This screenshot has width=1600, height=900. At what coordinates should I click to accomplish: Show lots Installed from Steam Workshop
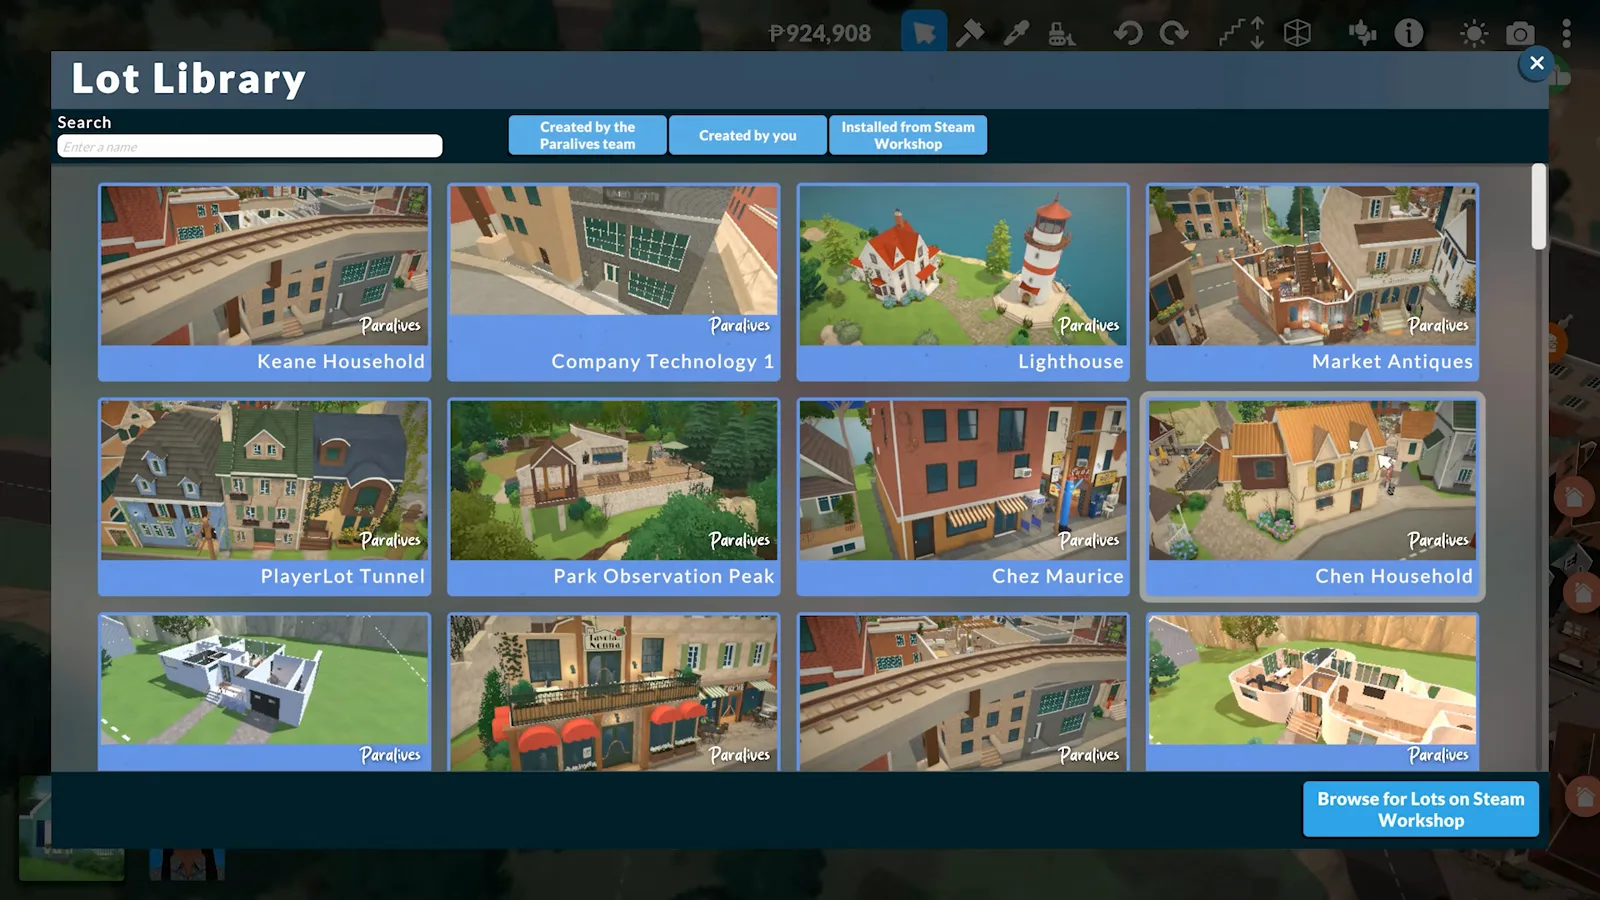coord(908,135)
